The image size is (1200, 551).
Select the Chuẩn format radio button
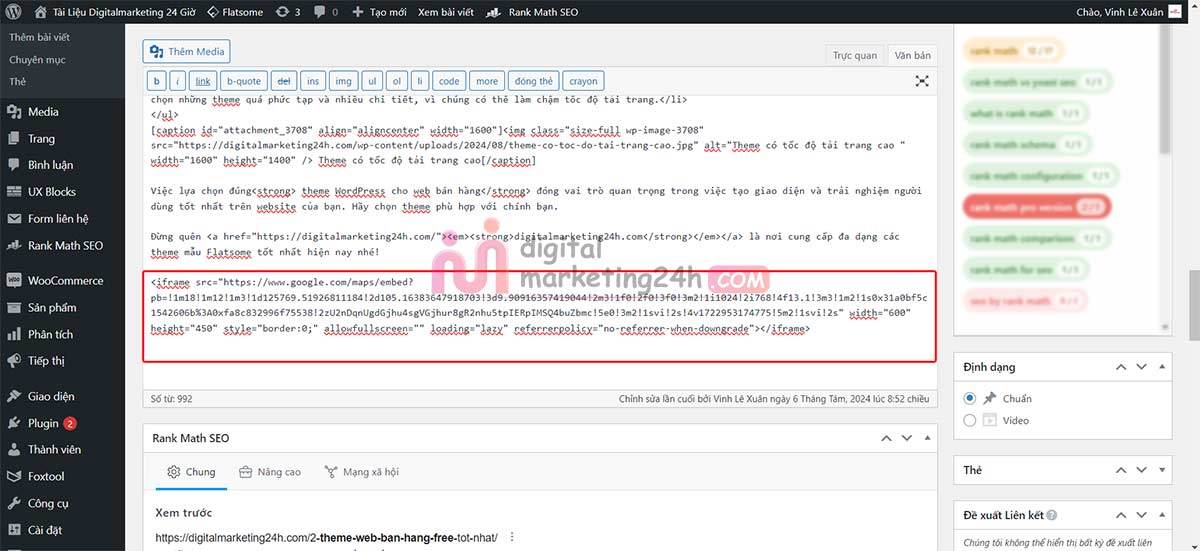[x=969, y=398]
